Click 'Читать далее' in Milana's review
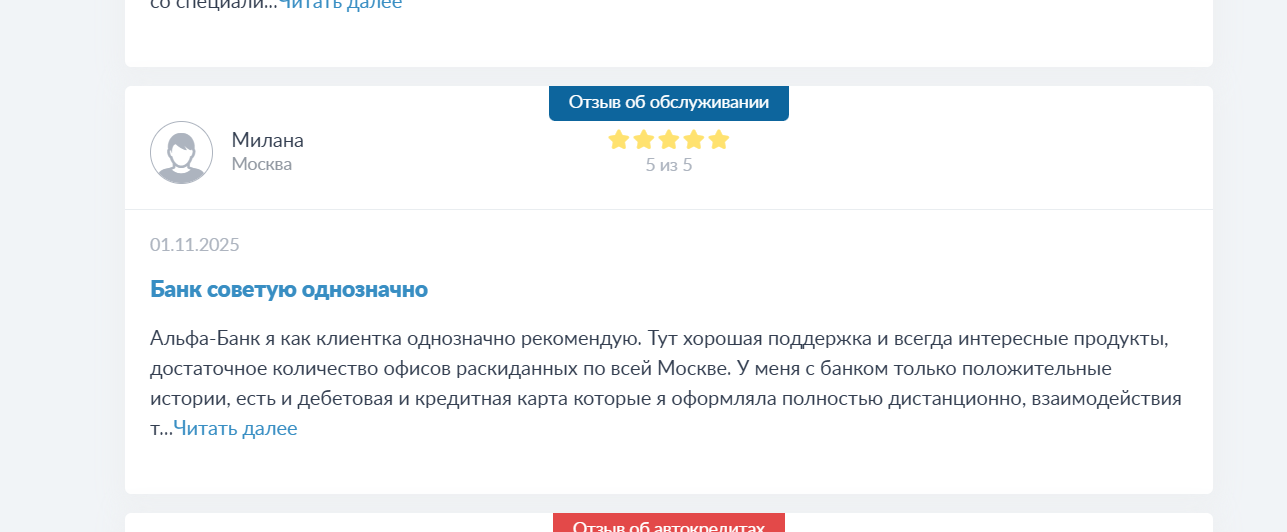The width and height of the screenshot is (1287, 532). [x=235, y=429]
